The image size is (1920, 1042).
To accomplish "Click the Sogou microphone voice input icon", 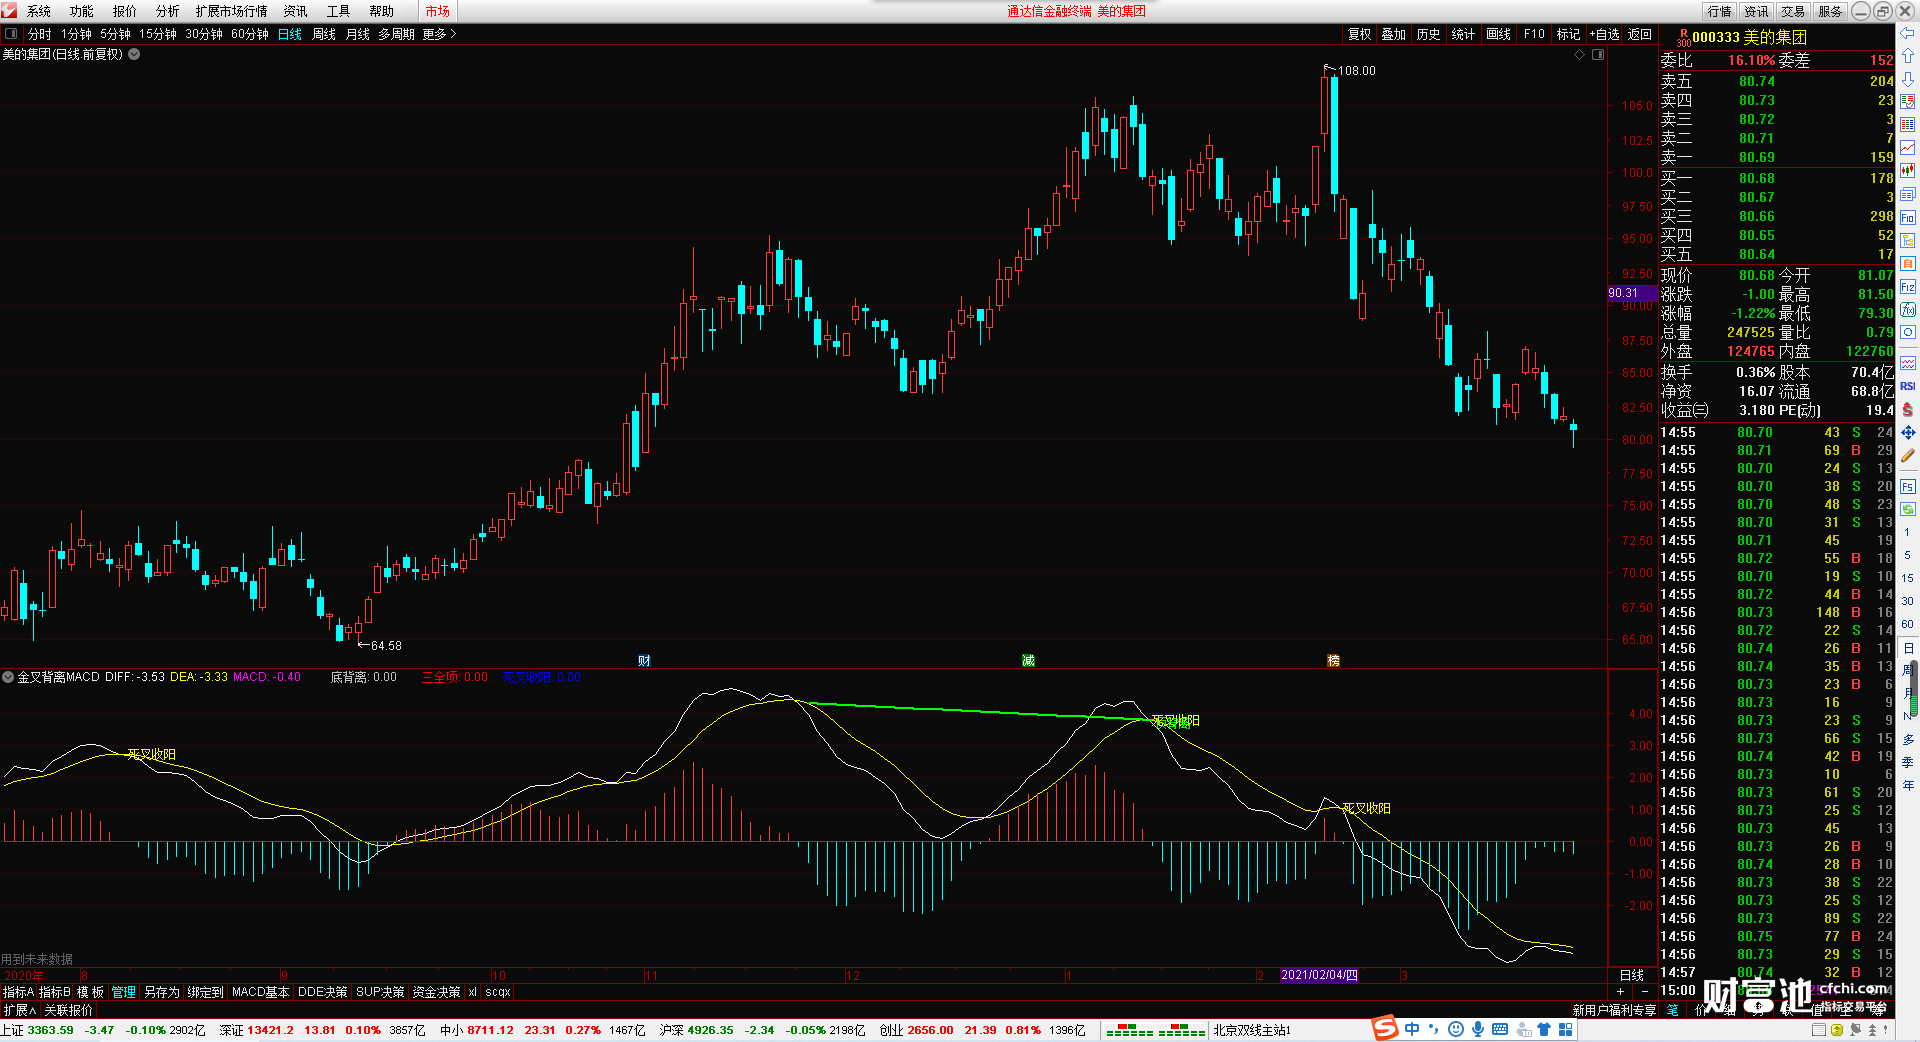I will [x=1478, y=1029].
